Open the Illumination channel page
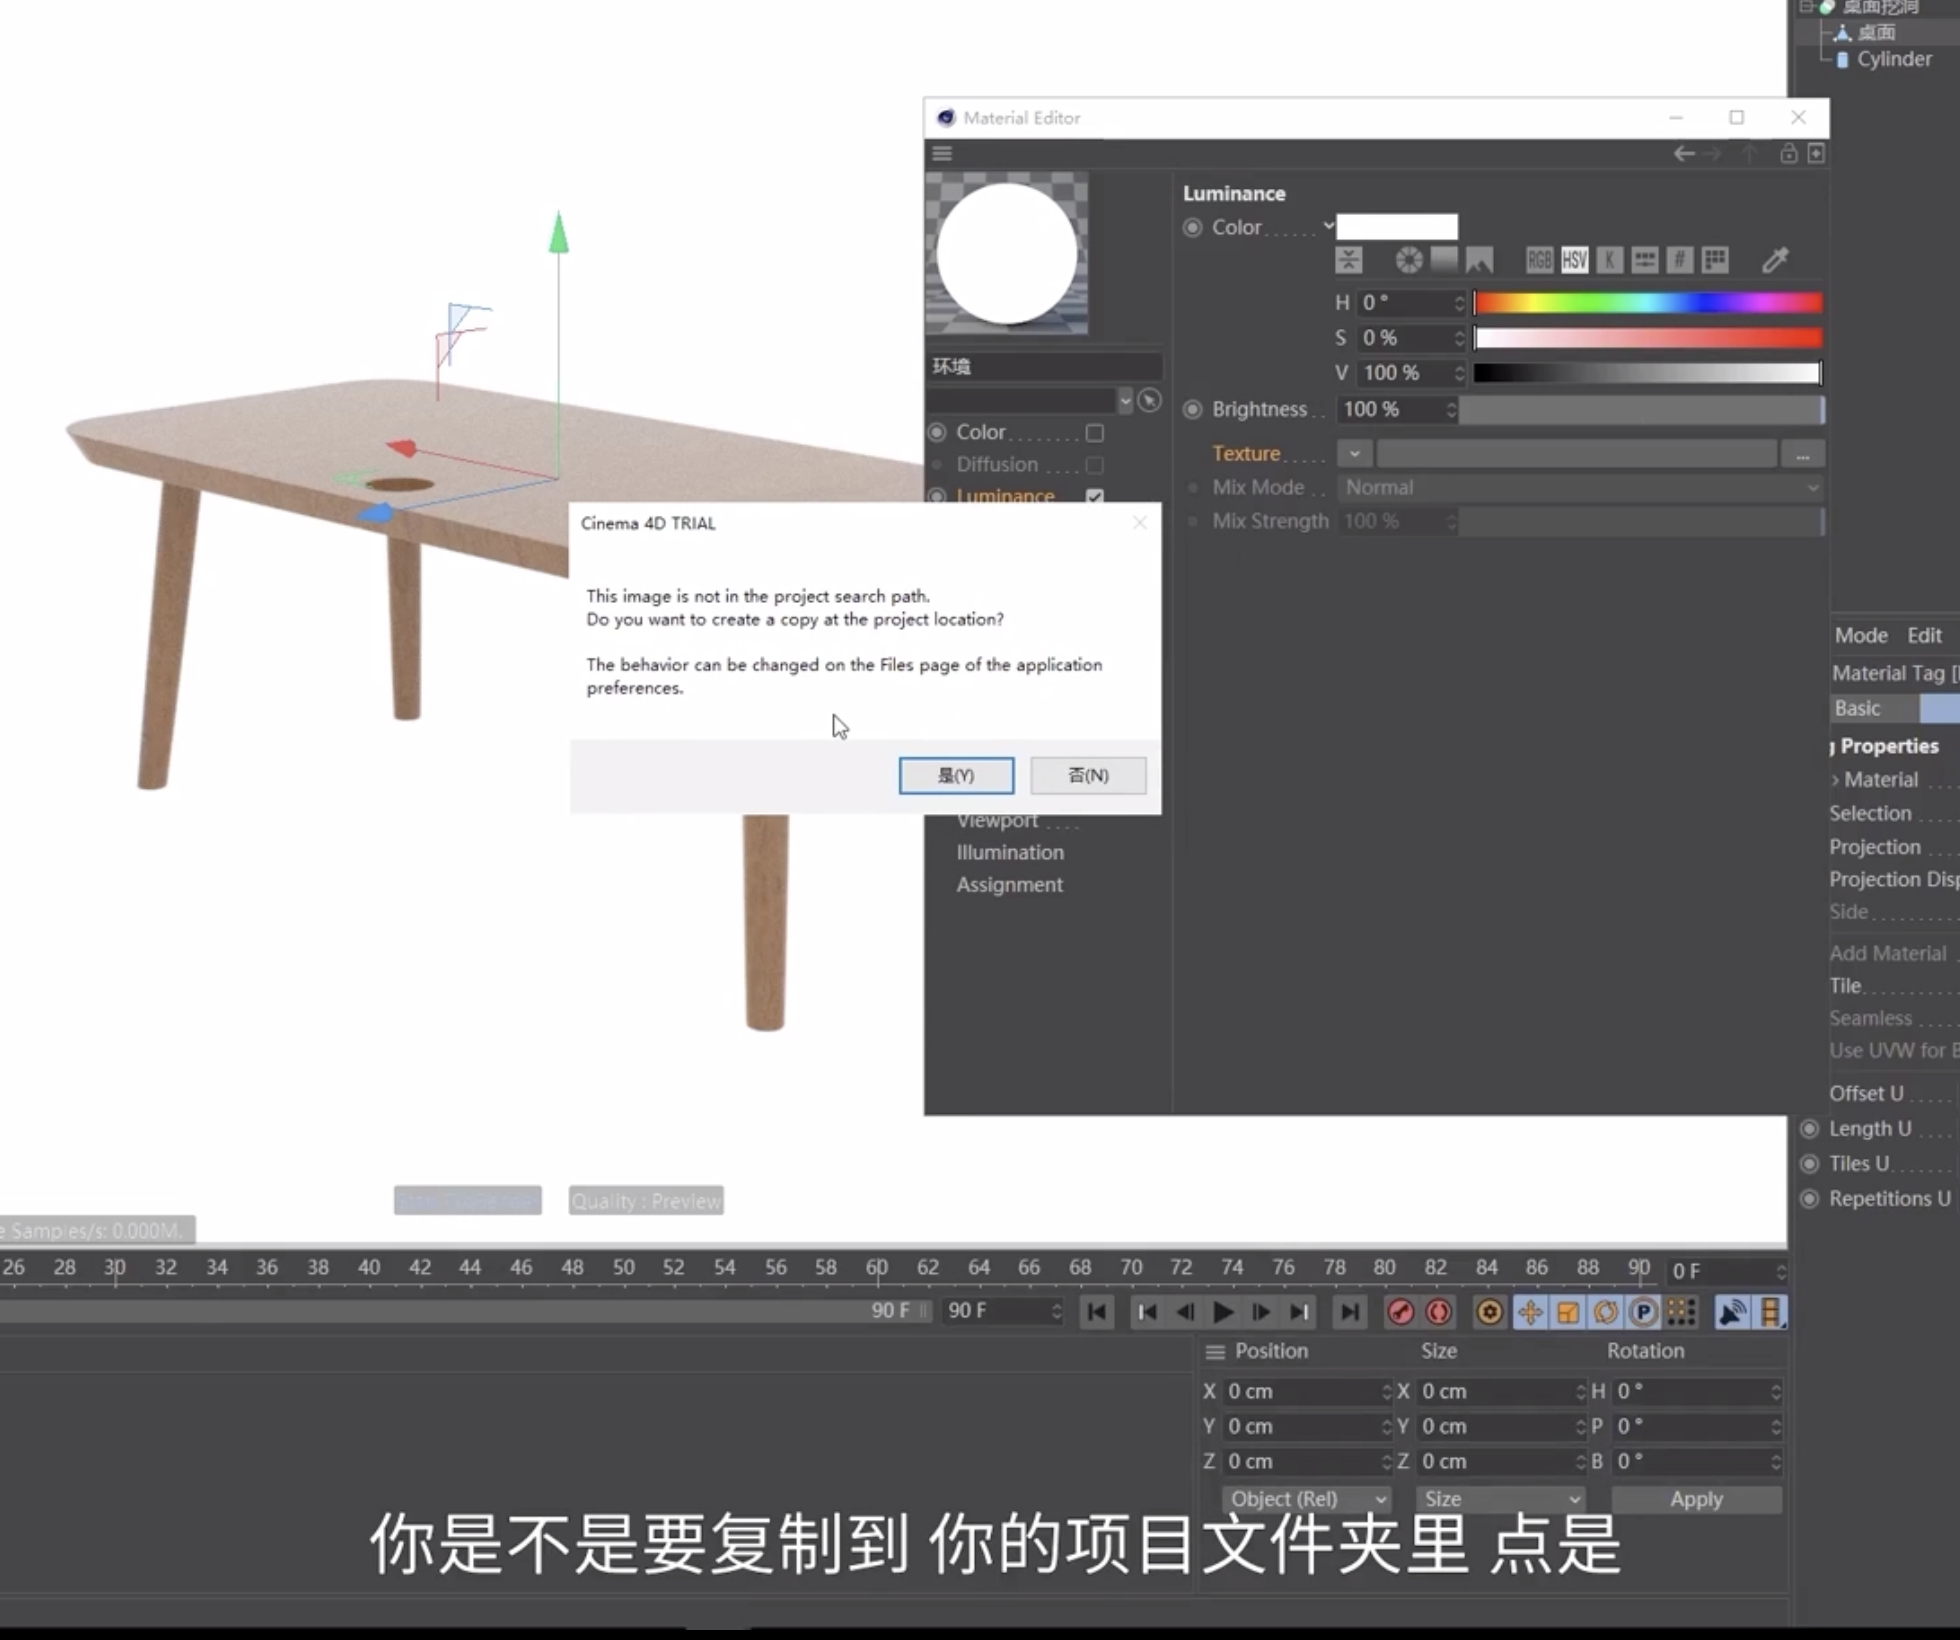Image resolution: width=1960 pixels, height=1640 pixels. 1010,853
